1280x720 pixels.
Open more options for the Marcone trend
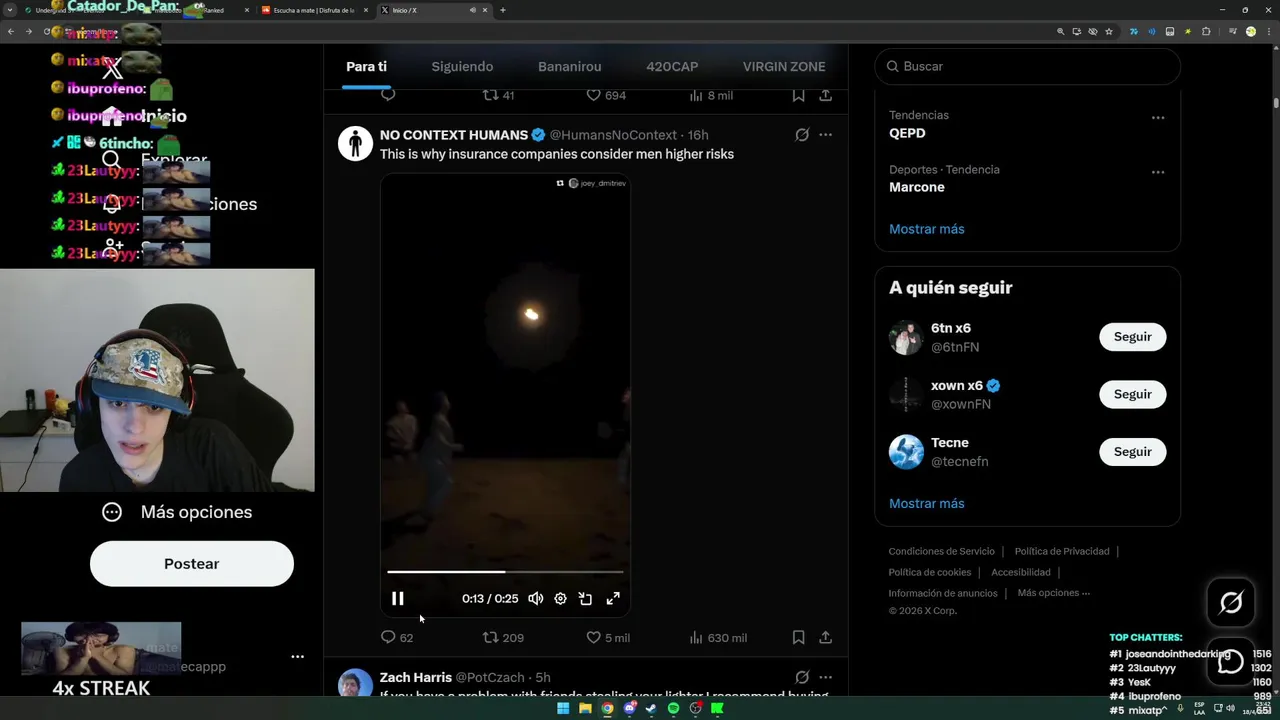(1157, 172)
